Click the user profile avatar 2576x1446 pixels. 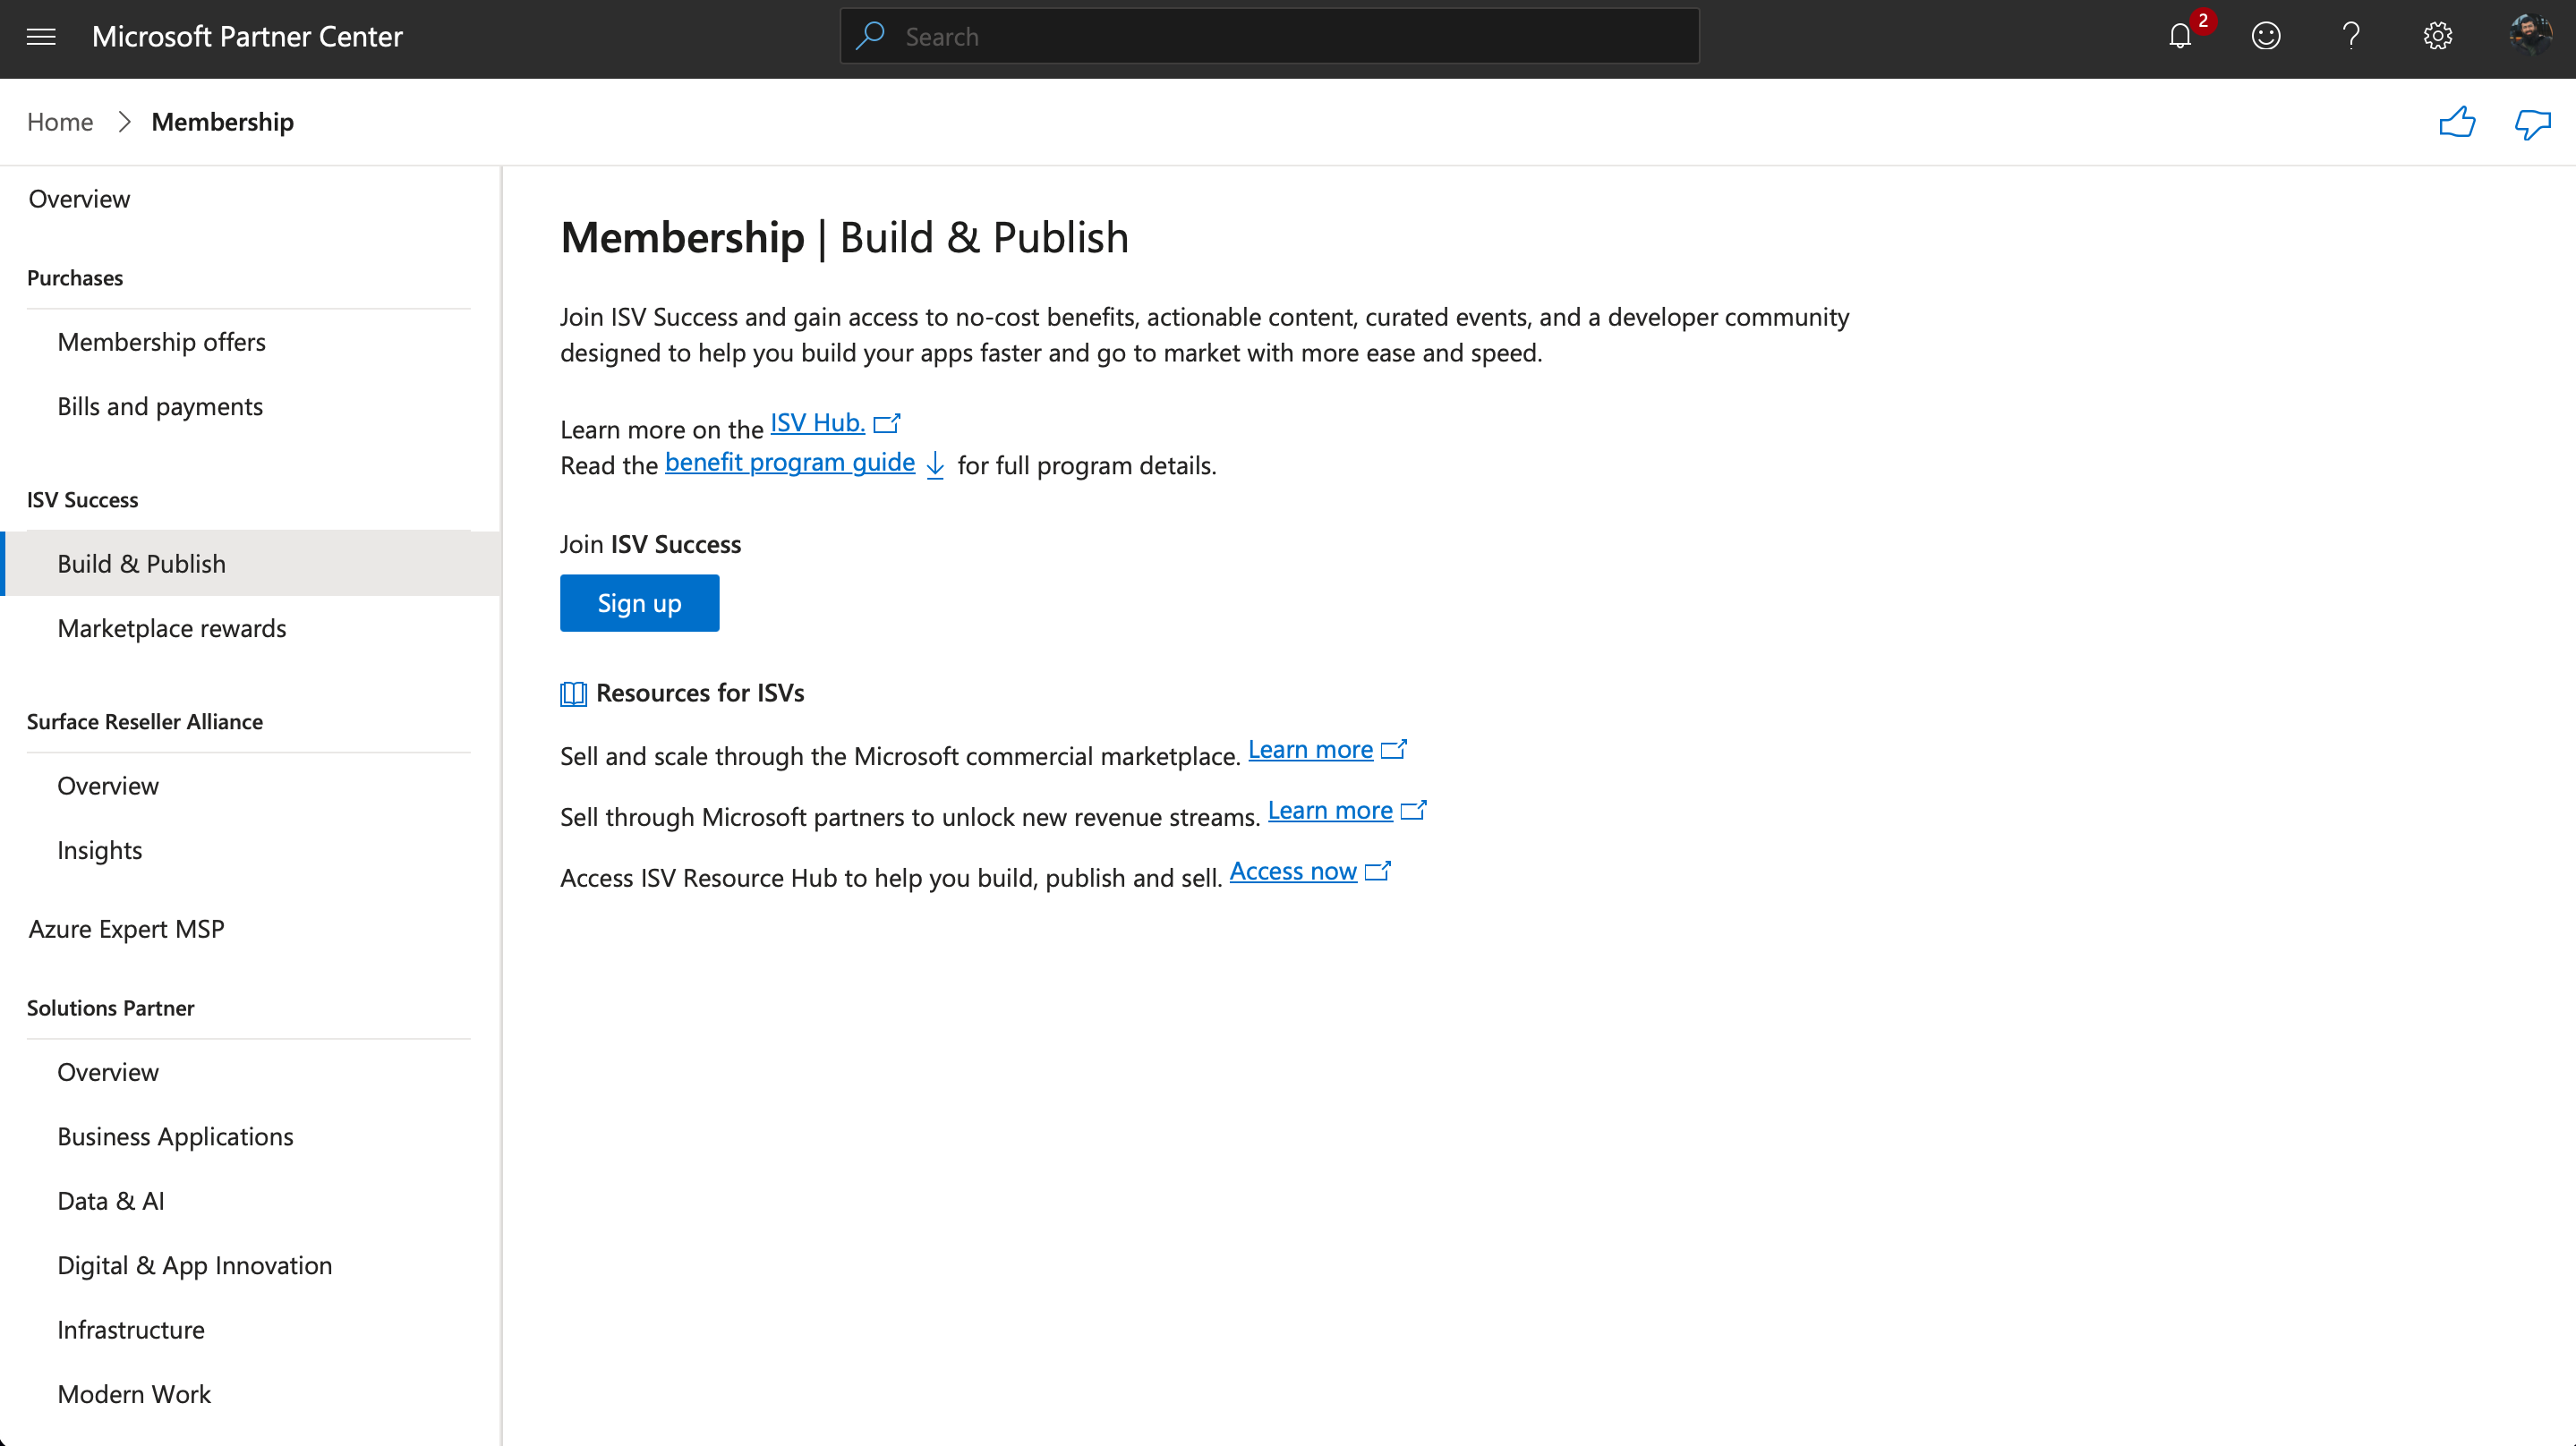tap(2529, 36)
